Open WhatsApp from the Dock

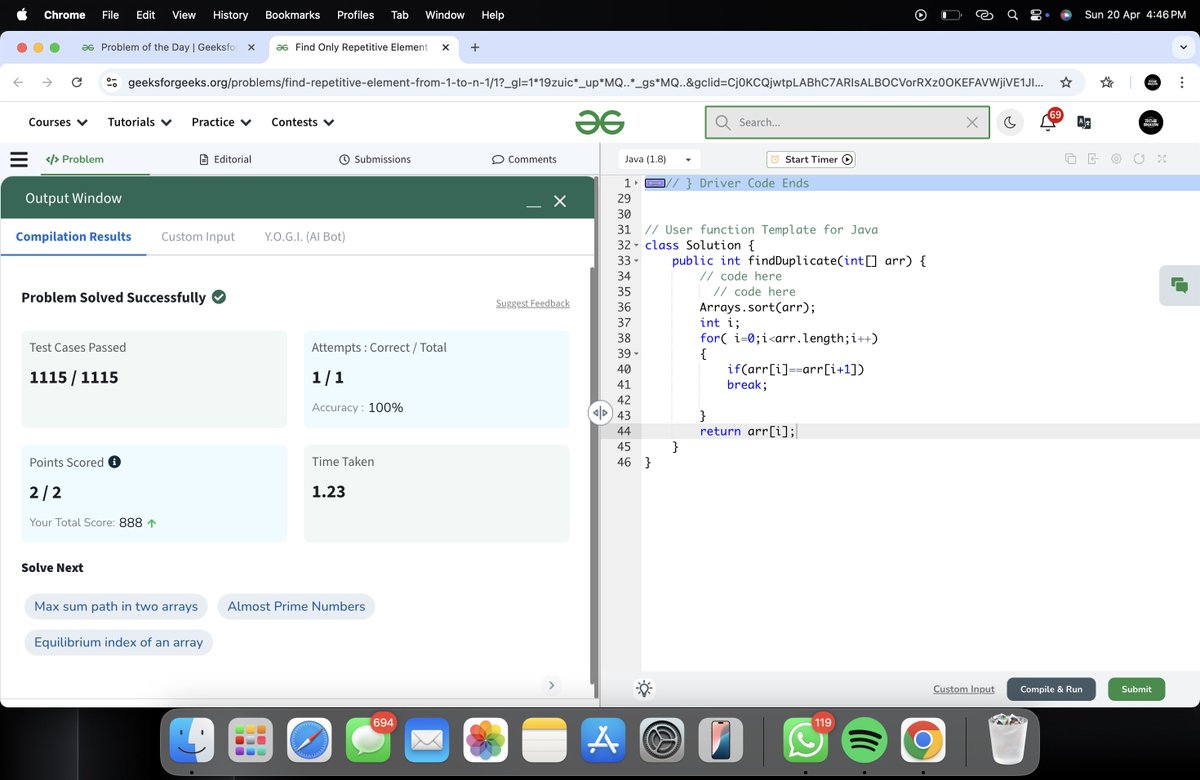click(x=804, y=741)
